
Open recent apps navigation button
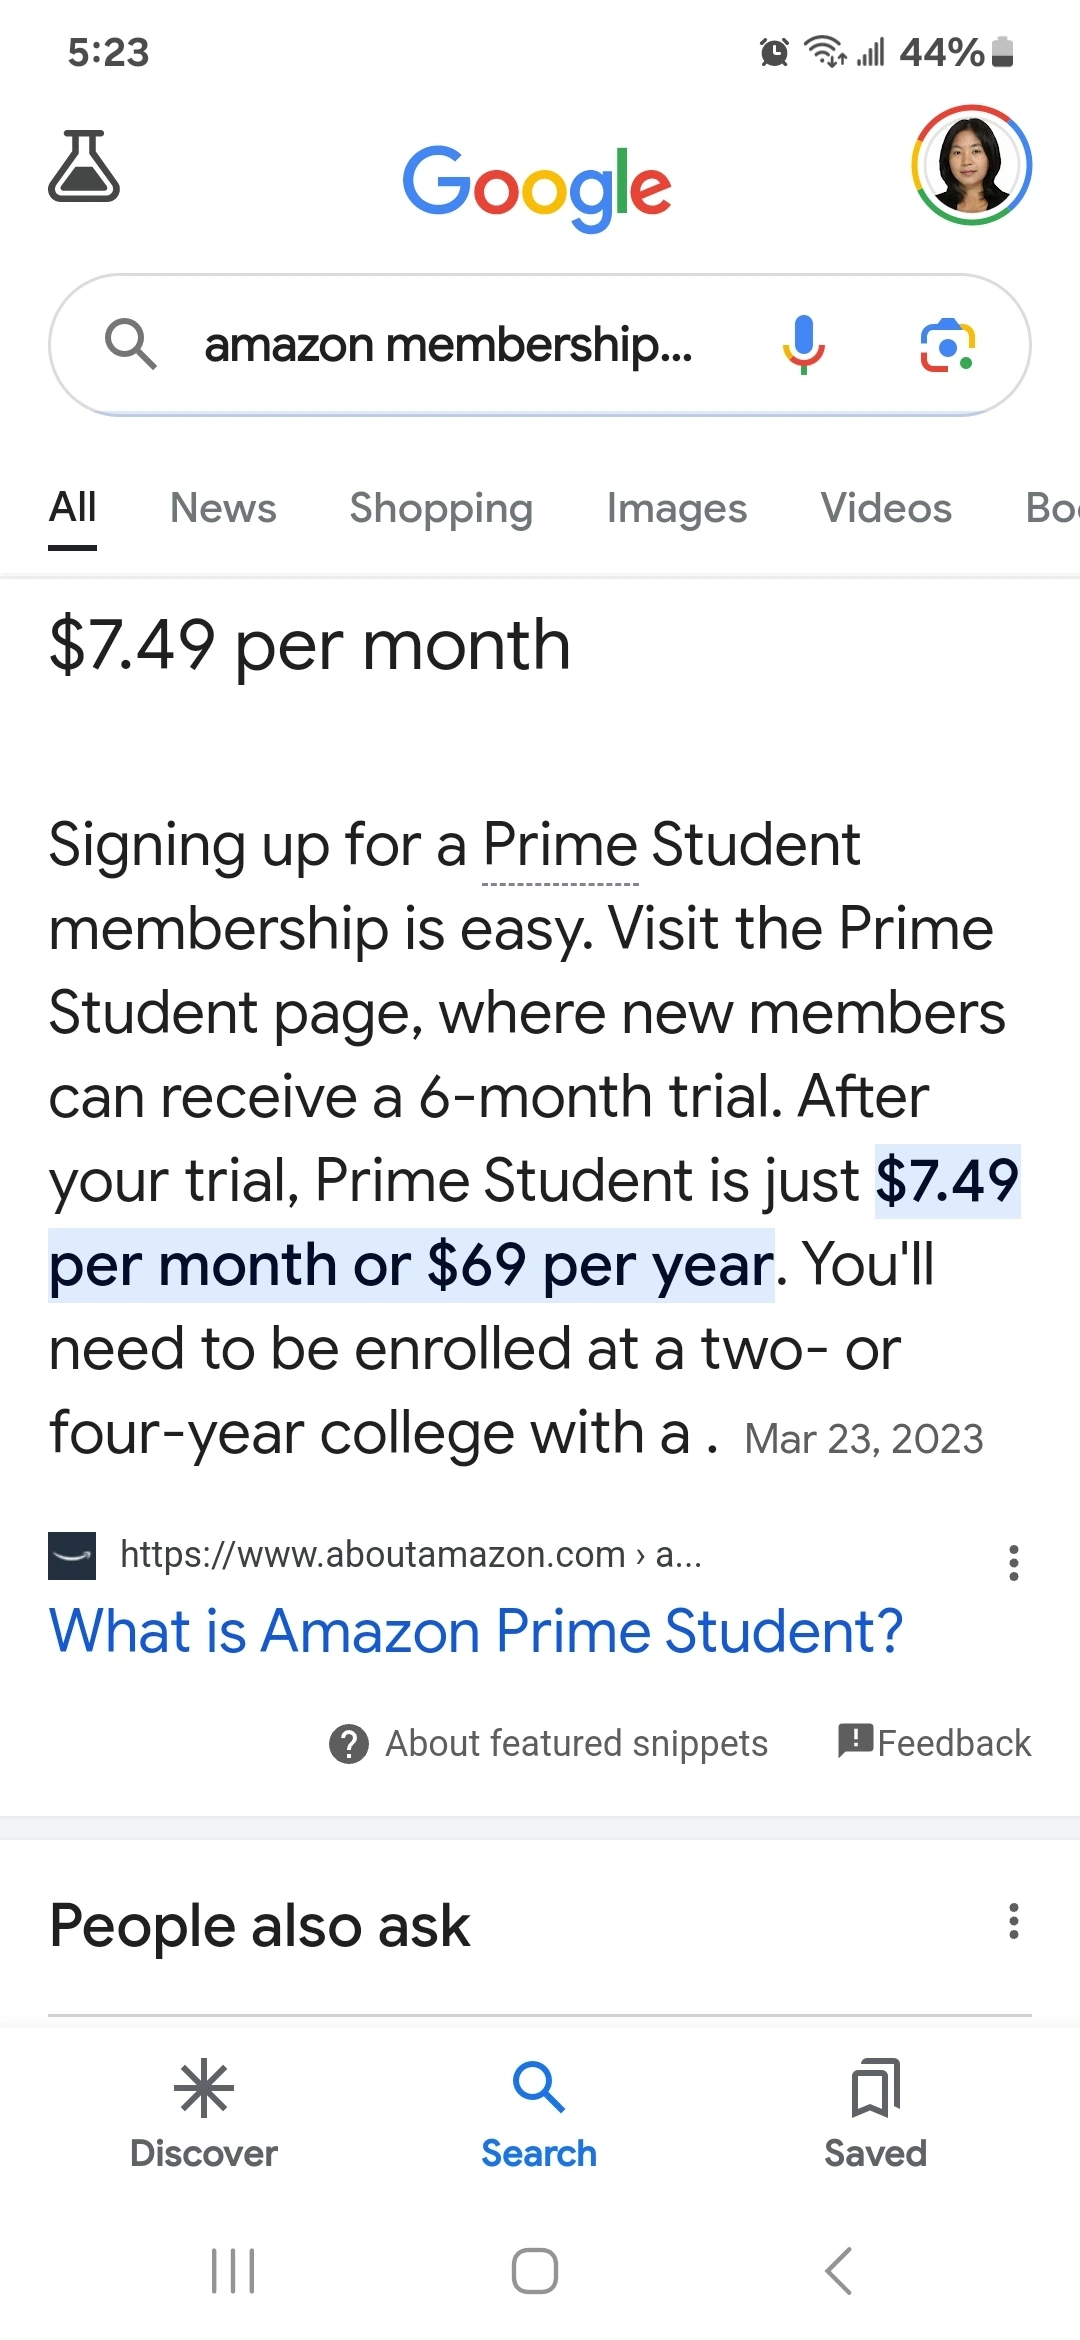pyautogui.click(x=233, y=2270)
